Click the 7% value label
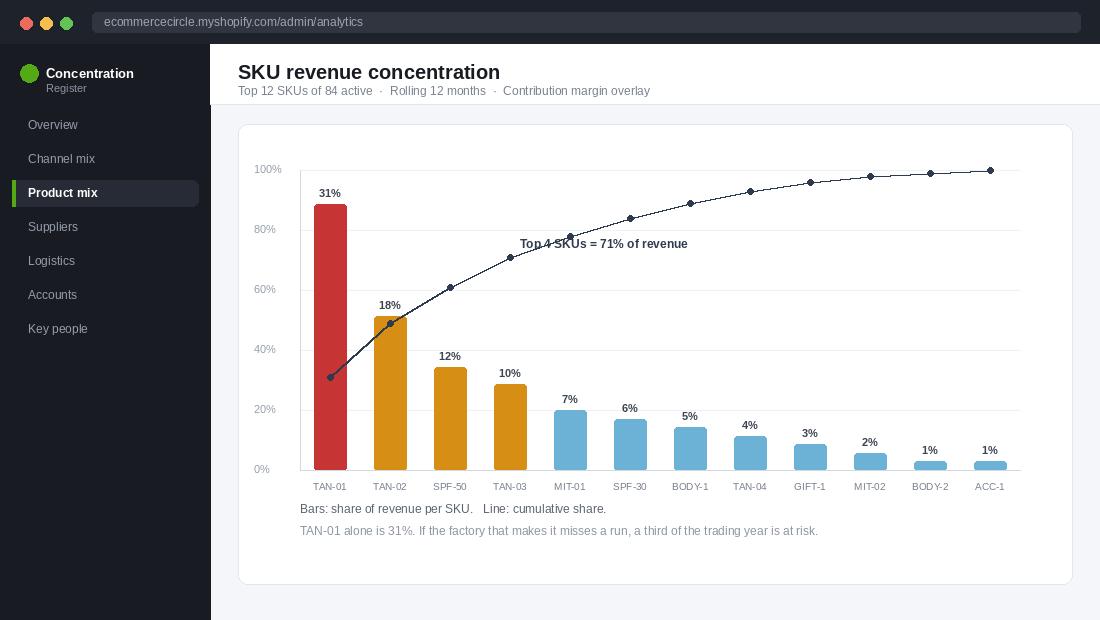 click(x=570, y=399)
